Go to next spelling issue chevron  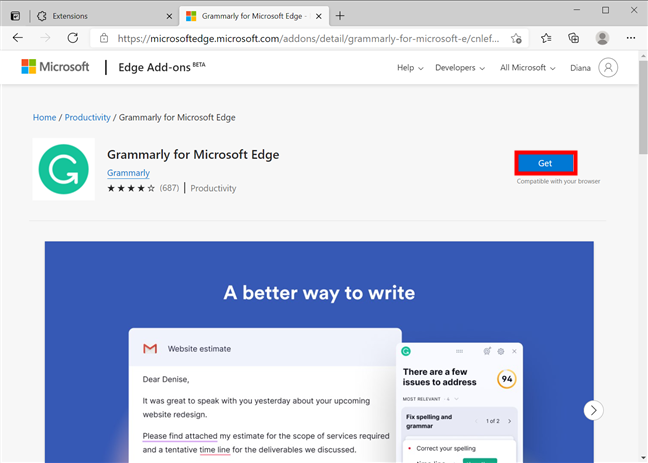point(510,421)
